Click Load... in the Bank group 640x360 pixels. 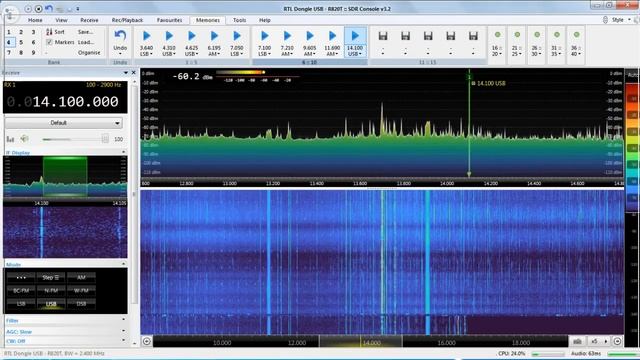click(86, 42)
